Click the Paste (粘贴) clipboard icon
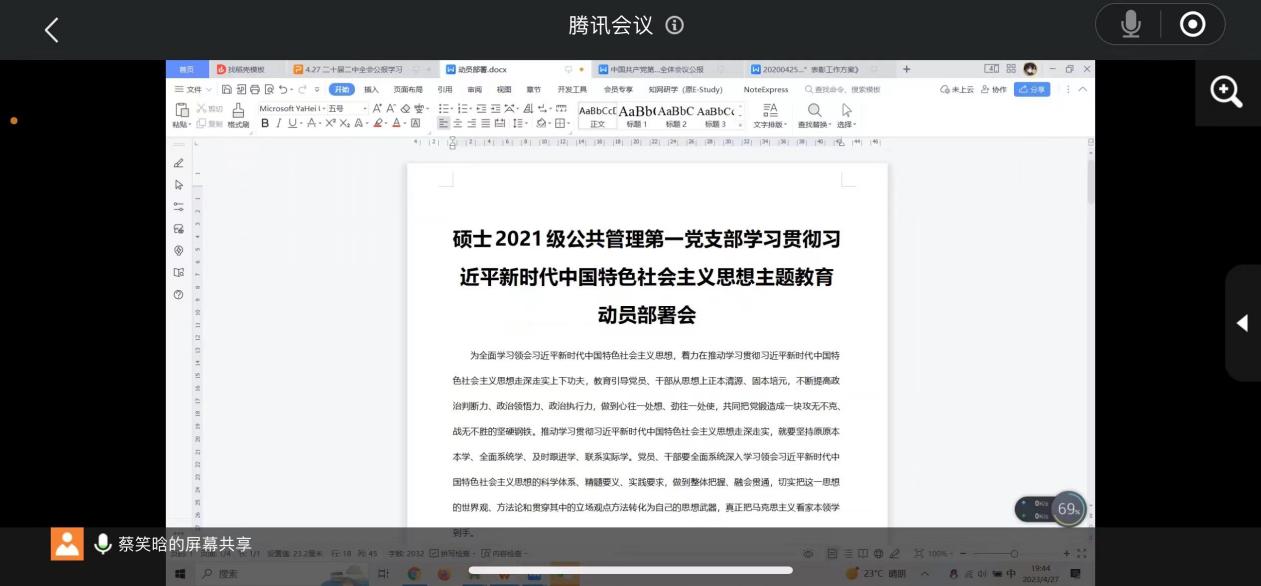Screen dimensions: 1261x586 (x=181, y=111)
